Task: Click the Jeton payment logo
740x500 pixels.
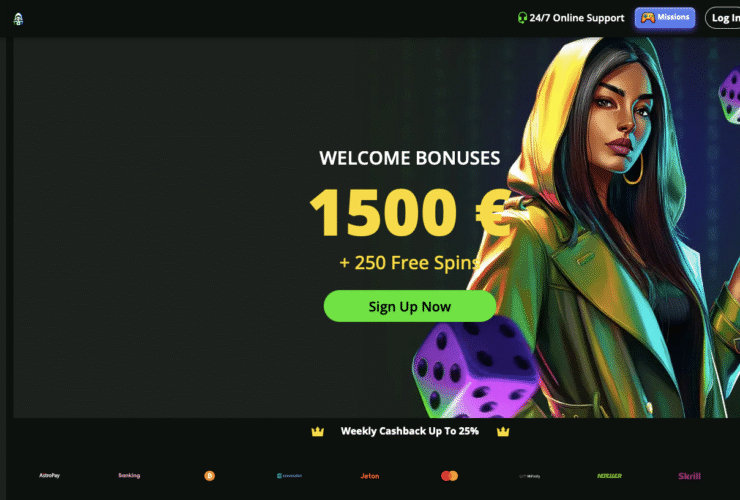Action: 370,476
